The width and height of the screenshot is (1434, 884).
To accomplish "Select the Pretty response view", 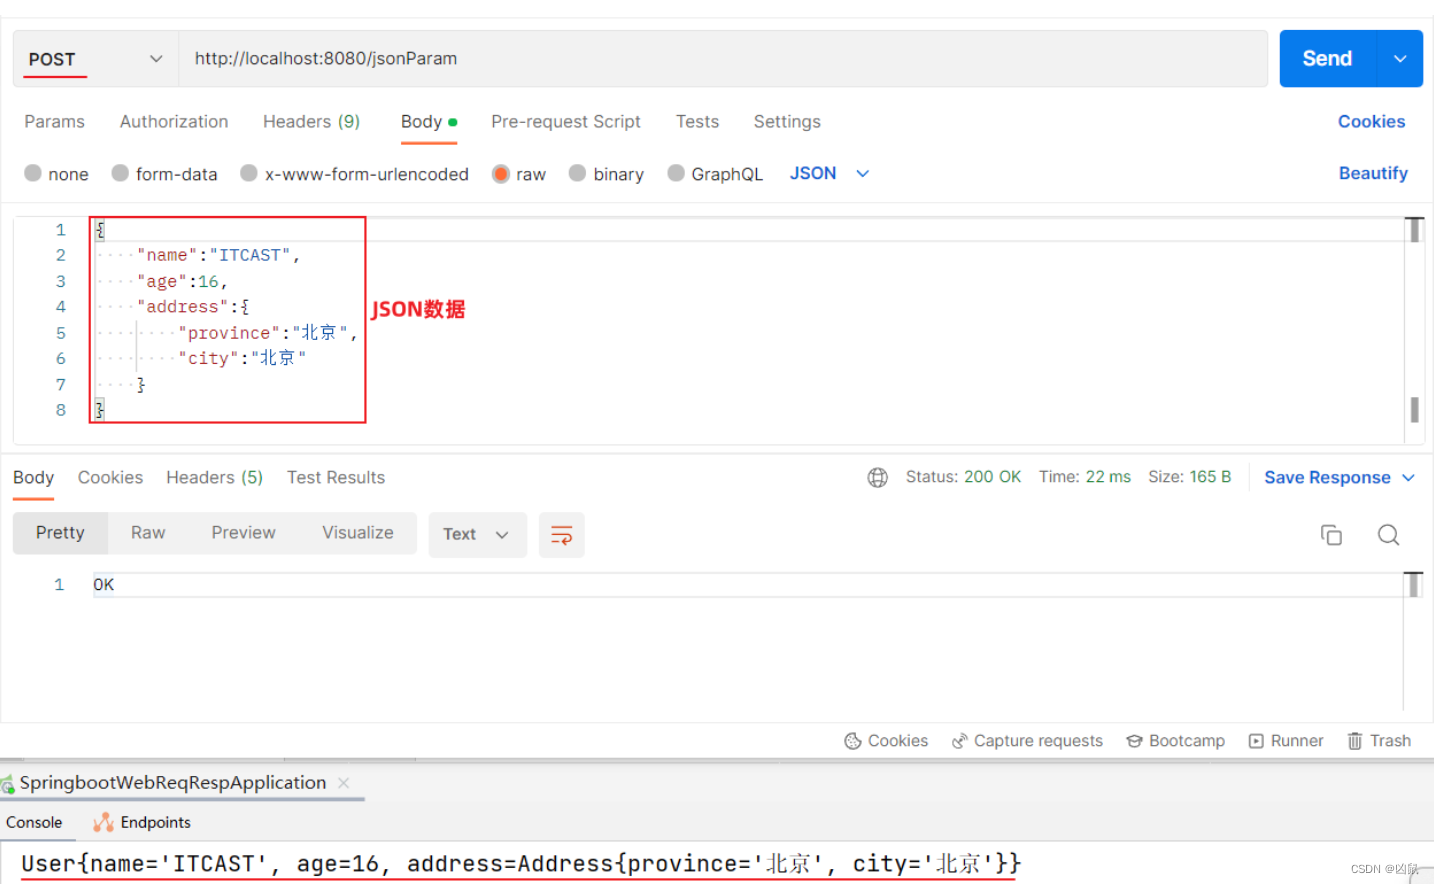I will click(x=60, y=533).
